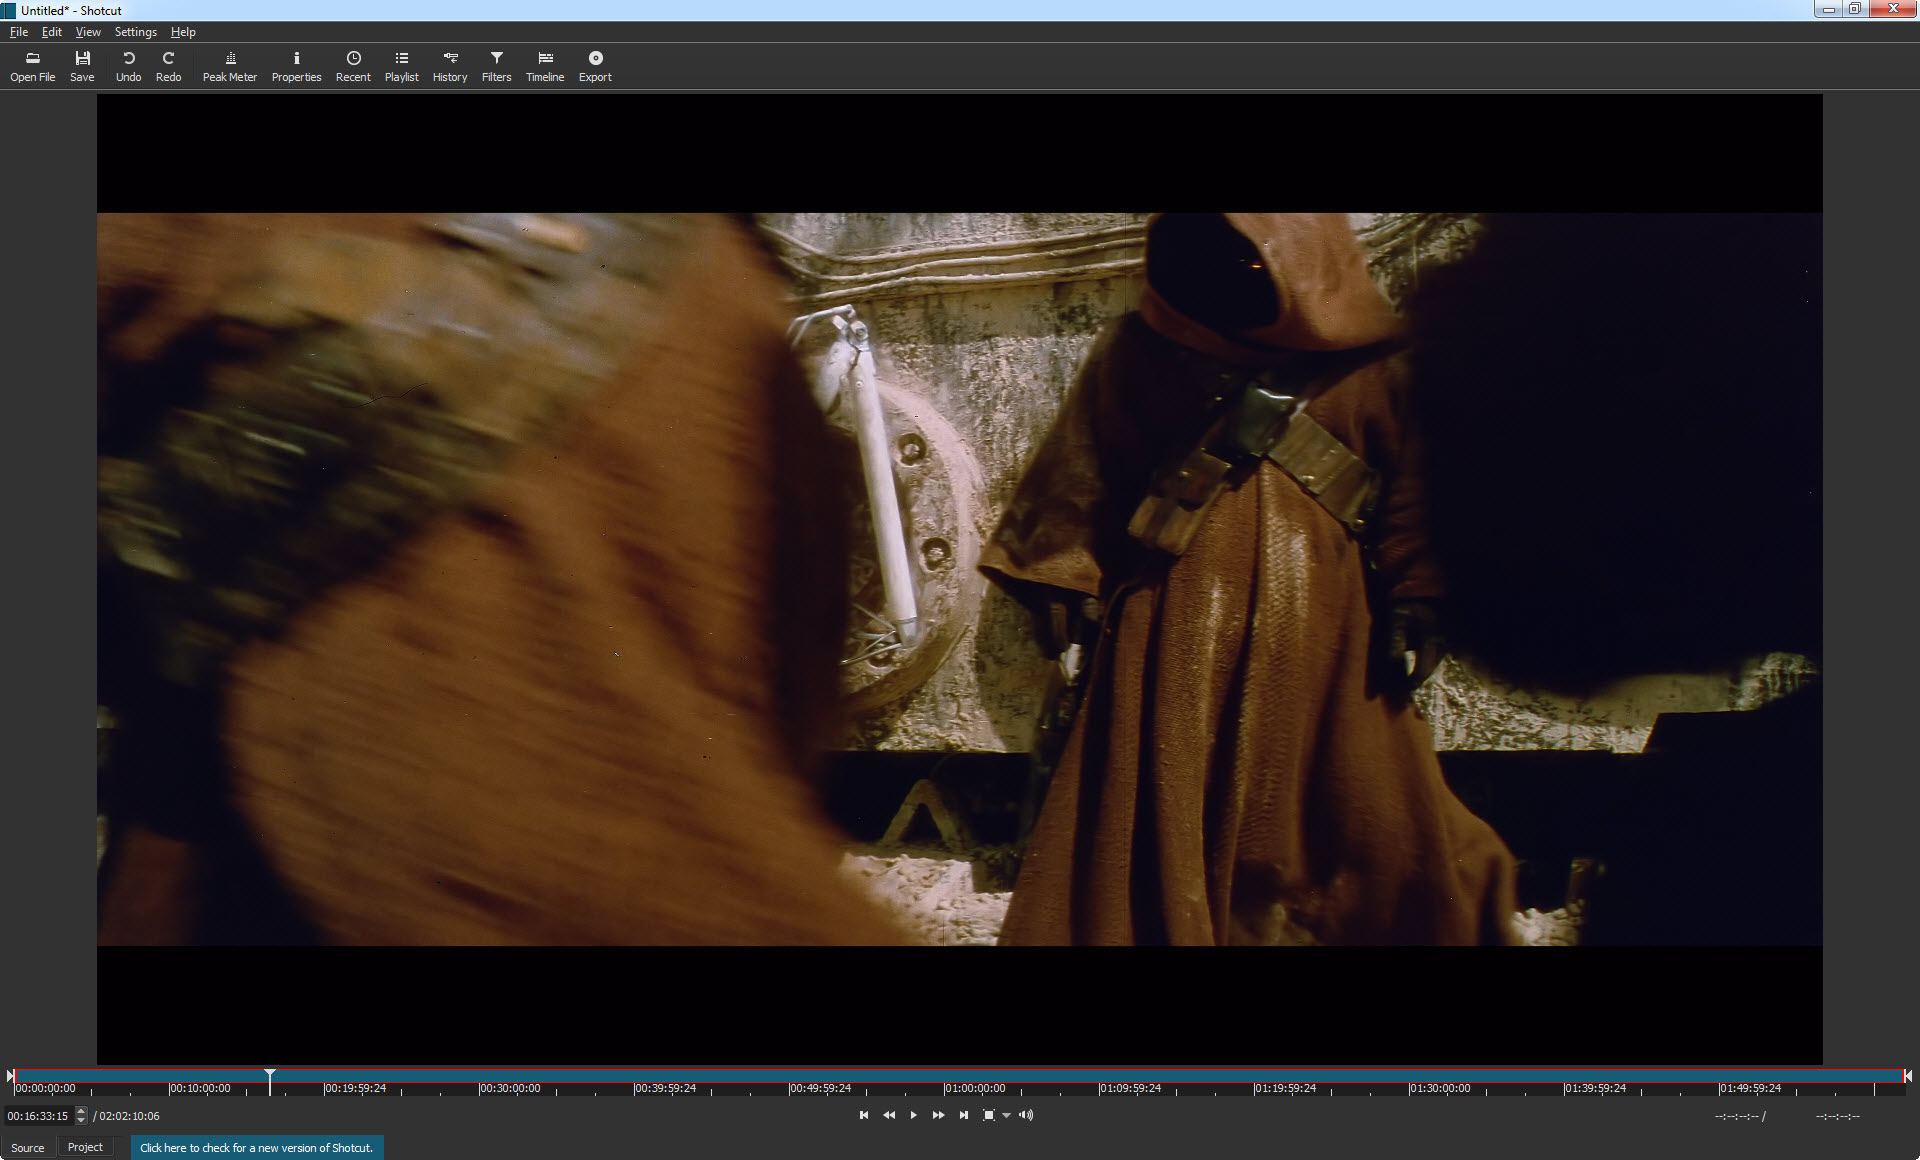Expand the zoom options dropdown arrow

click(x=1006, y=1115)
